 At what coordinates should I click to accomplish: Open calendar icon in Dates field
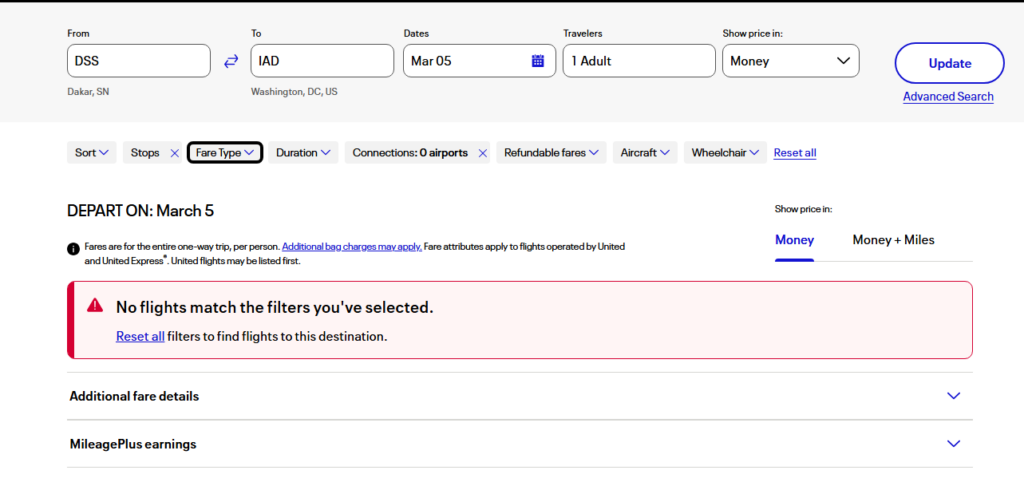[x=537, y=61]
